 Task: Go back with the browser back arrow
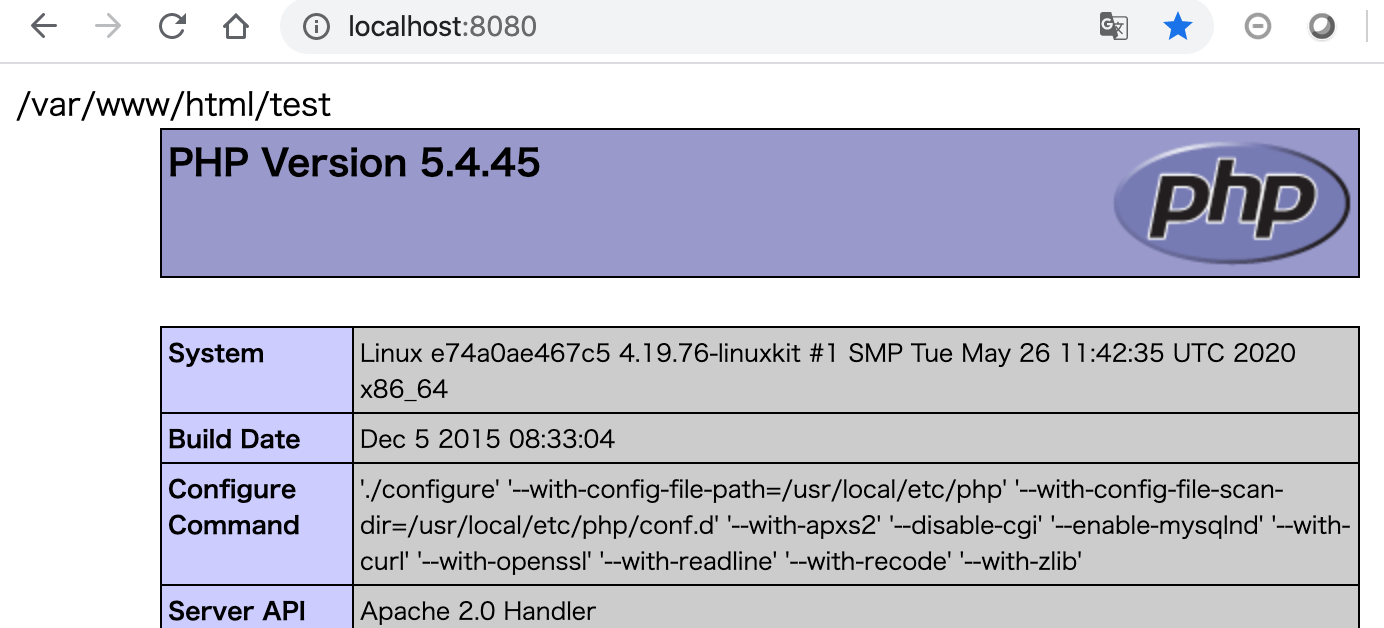click(44, 26)
